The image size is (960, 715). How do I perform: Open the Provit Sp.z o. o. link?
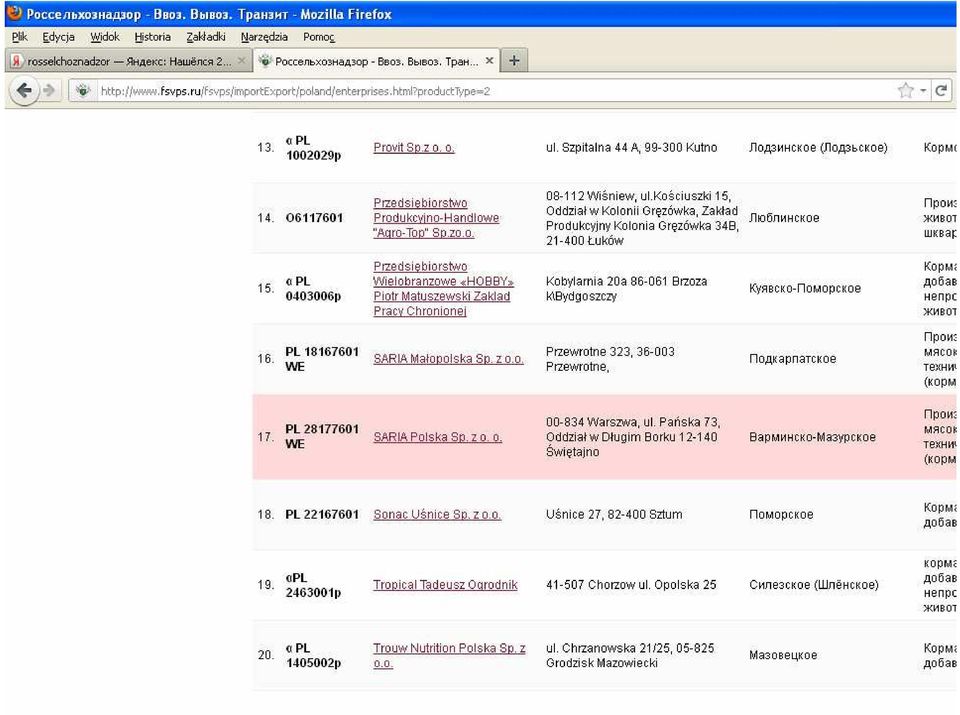pos(414,148)
